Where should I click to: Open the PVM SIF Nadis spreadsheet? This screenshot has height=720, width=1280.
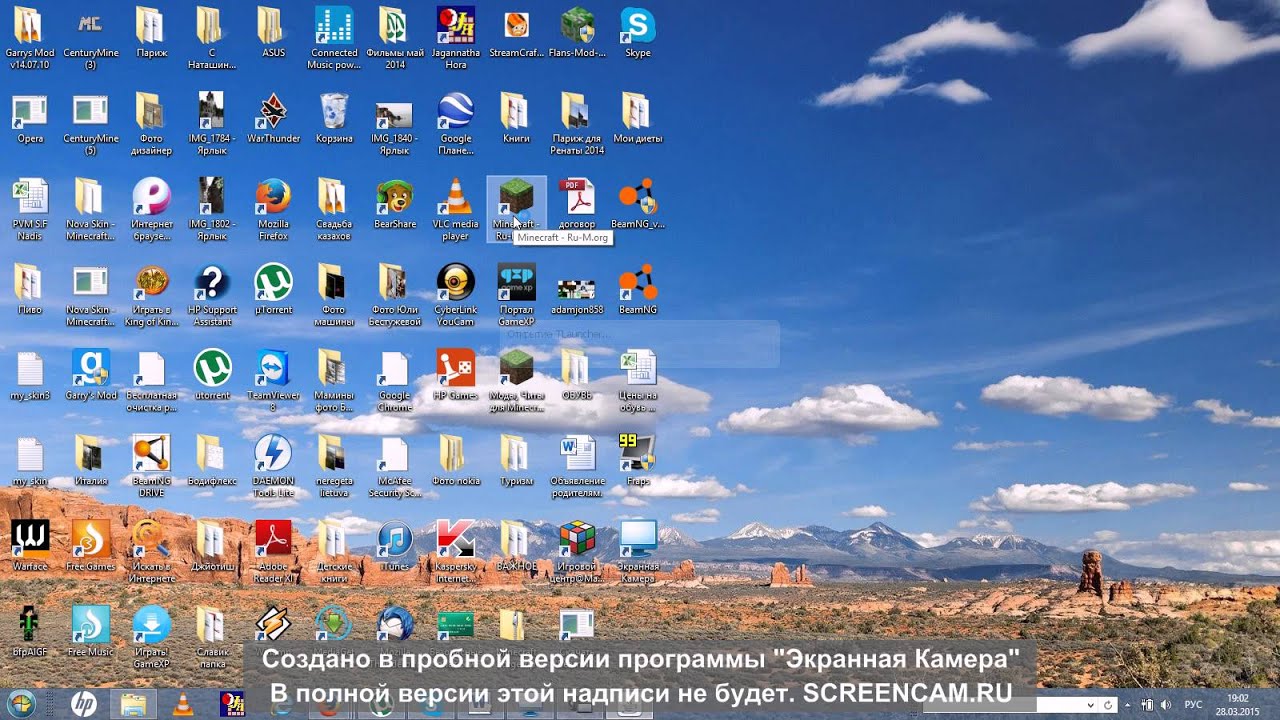point(30,209)
